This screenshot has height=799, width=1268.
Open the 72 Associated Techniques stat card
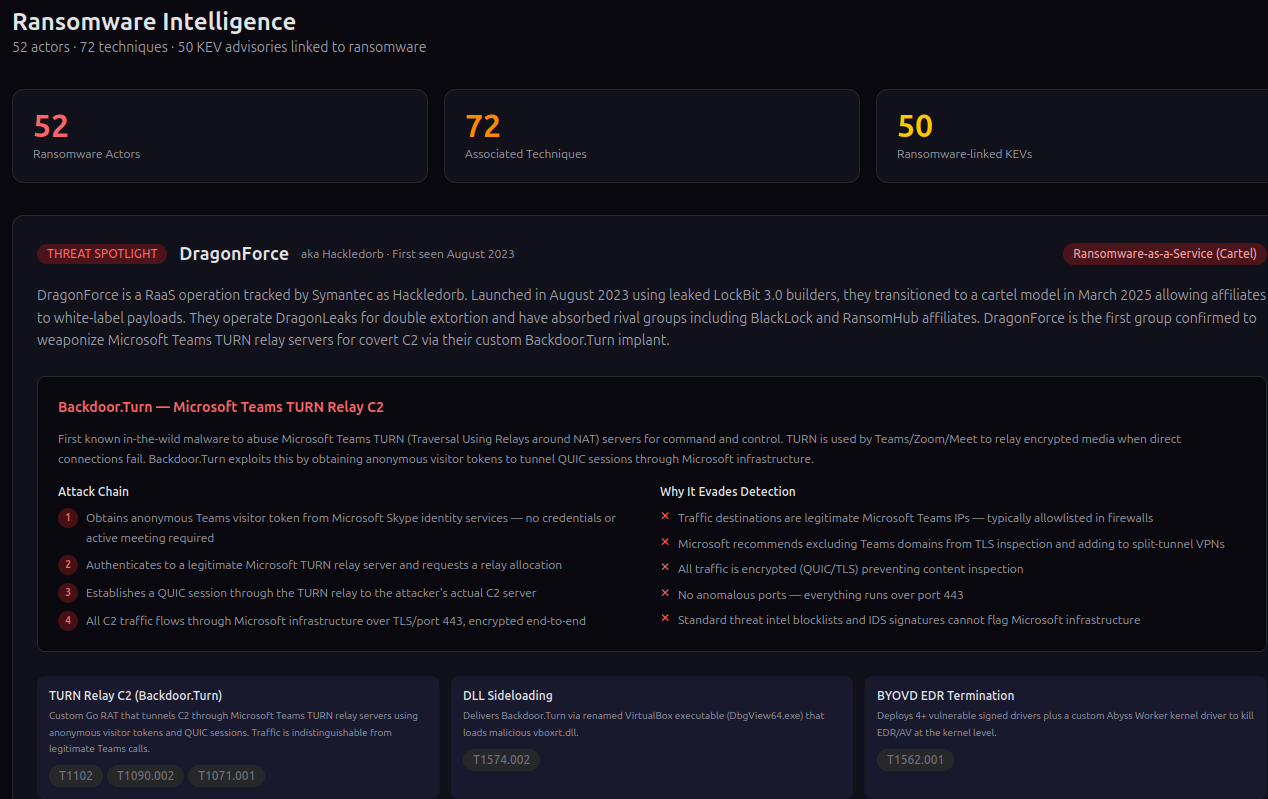coord(652,136)
